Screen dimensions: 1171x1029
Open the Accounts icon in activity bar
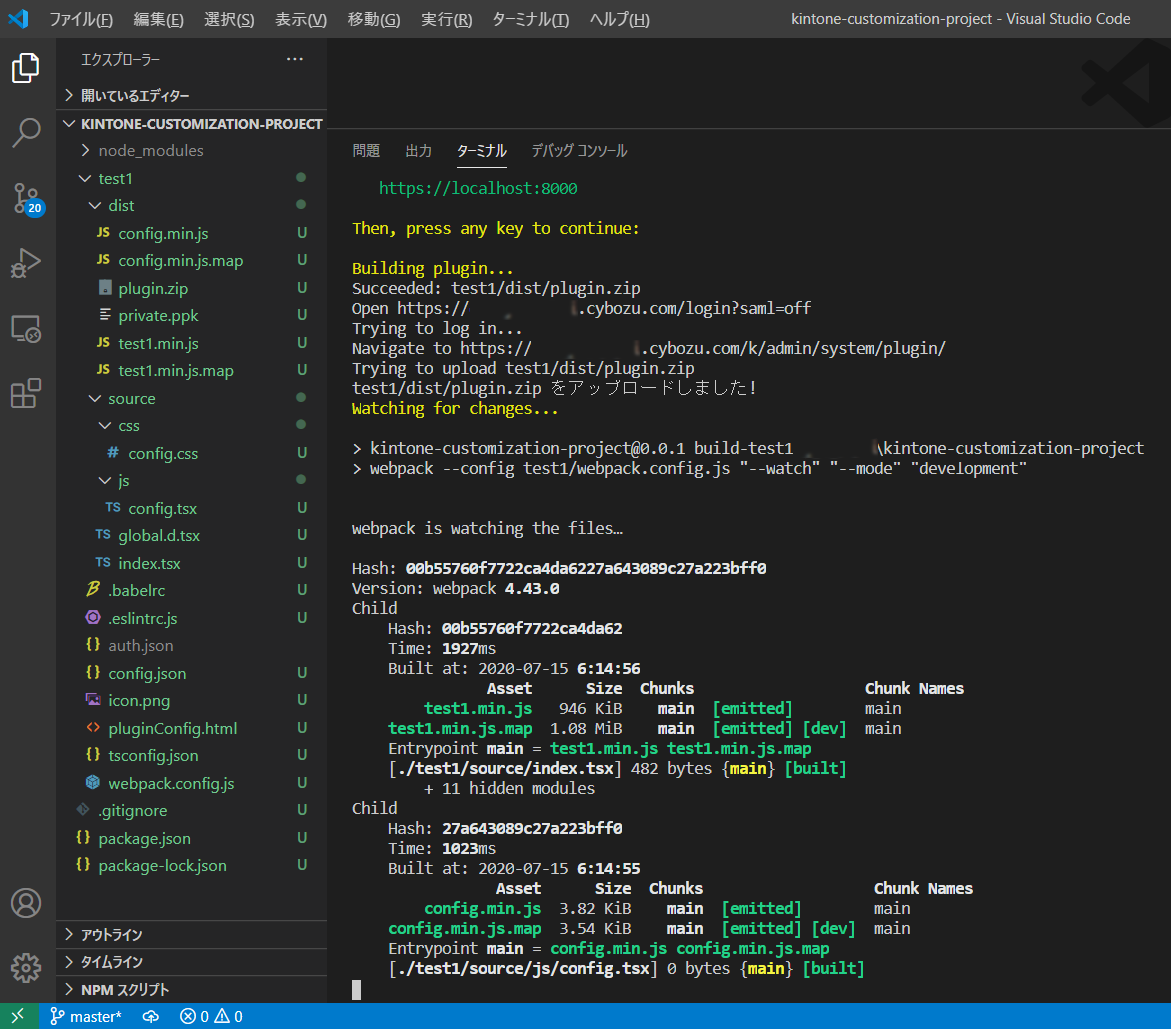pyautogui.click(x=26, y=903)
